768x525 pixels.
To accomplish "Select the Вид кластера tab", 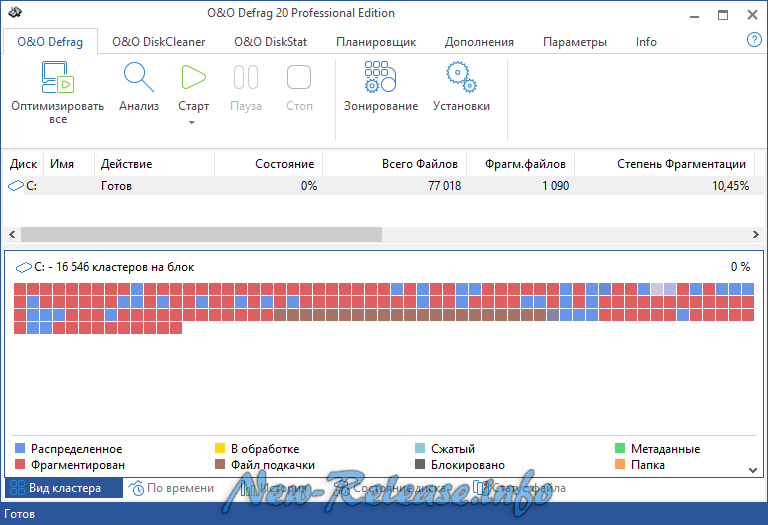I will pos(64,488).
